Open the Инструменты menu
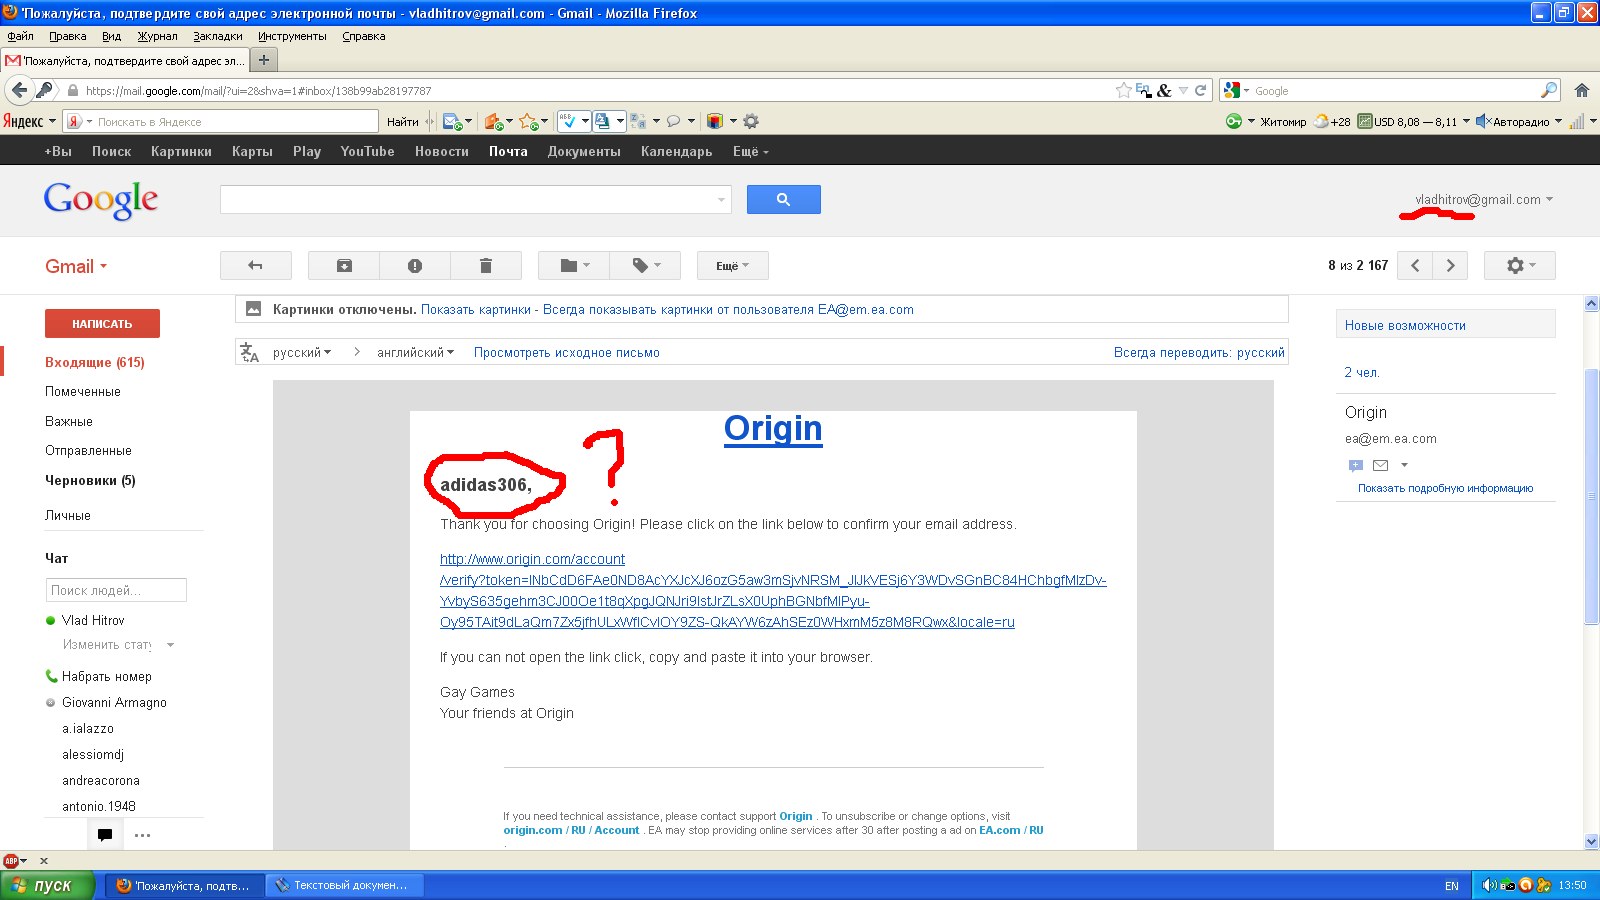Image resolution: width=1600 pixels, height=900 pixels. (292, 36)
